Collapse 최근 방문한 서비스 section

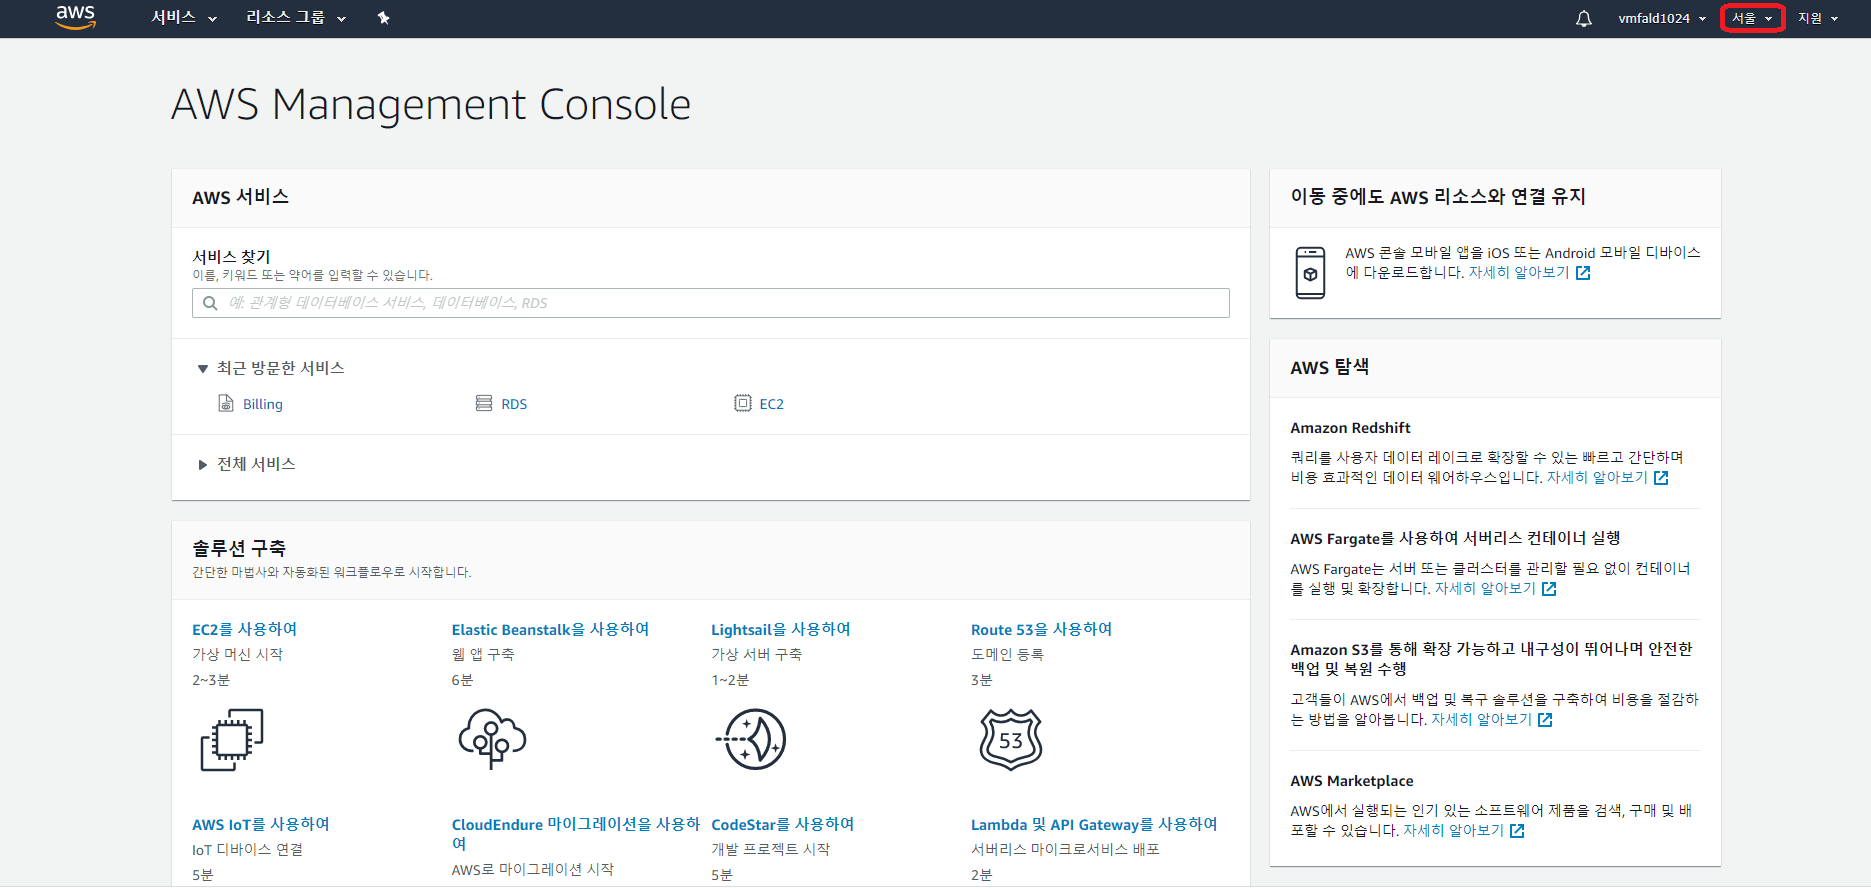(271, 368)
